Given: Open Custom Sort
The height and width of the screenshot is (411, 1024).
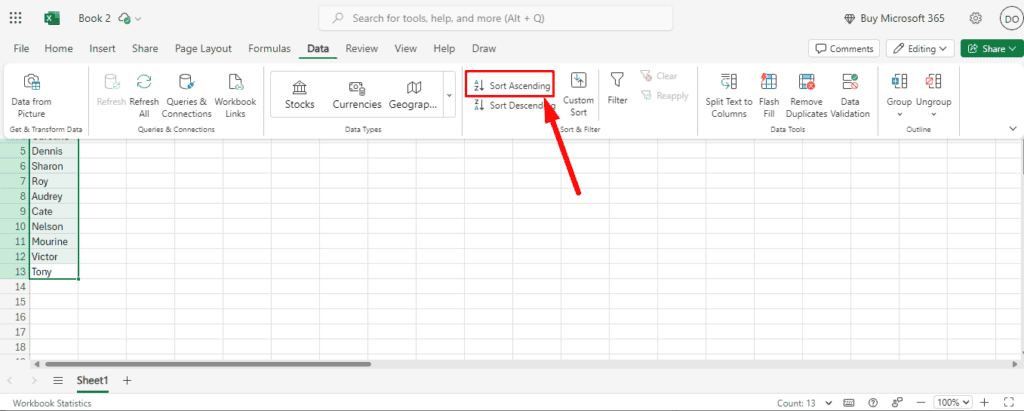Looking at the screenshot, I should pyautogui.click(x=579, y=95).
